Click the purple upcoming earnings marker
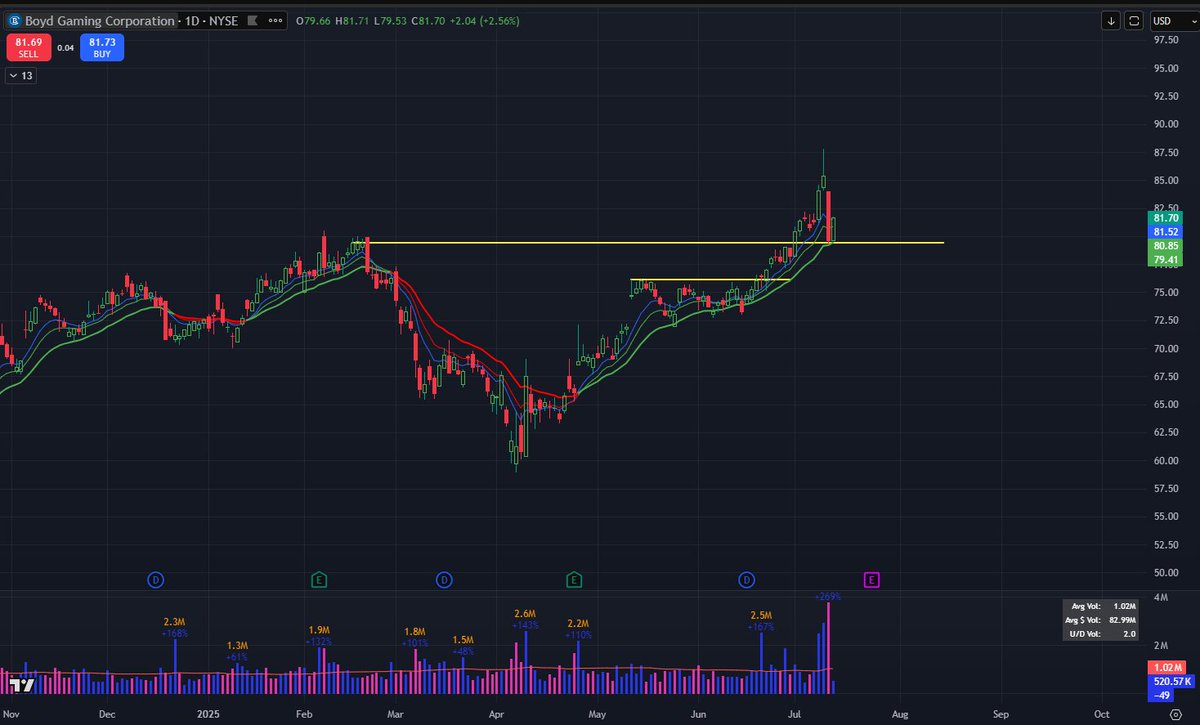 [x=872, y=579]
